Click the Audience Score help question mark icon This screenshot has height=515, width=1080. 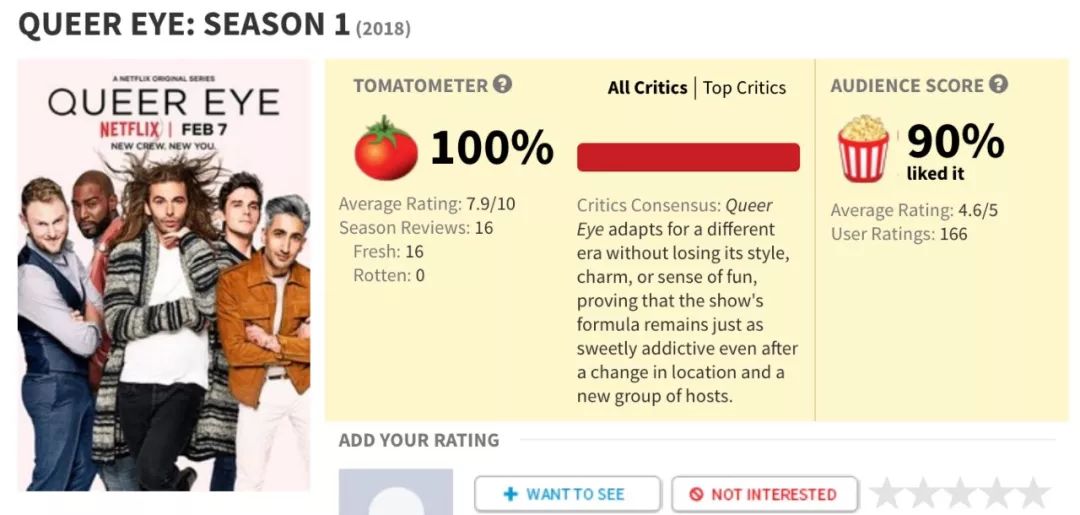click(998, 85)
